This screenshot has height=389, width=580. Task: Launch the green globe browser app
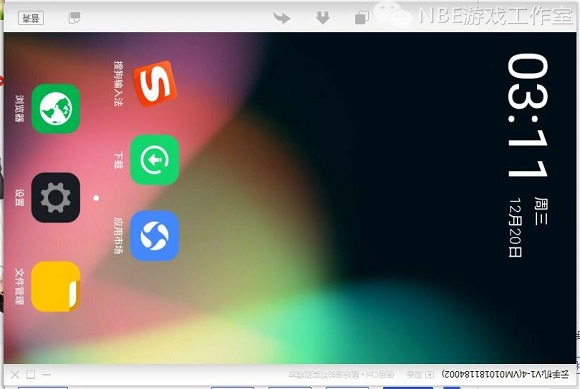[55, 108]
